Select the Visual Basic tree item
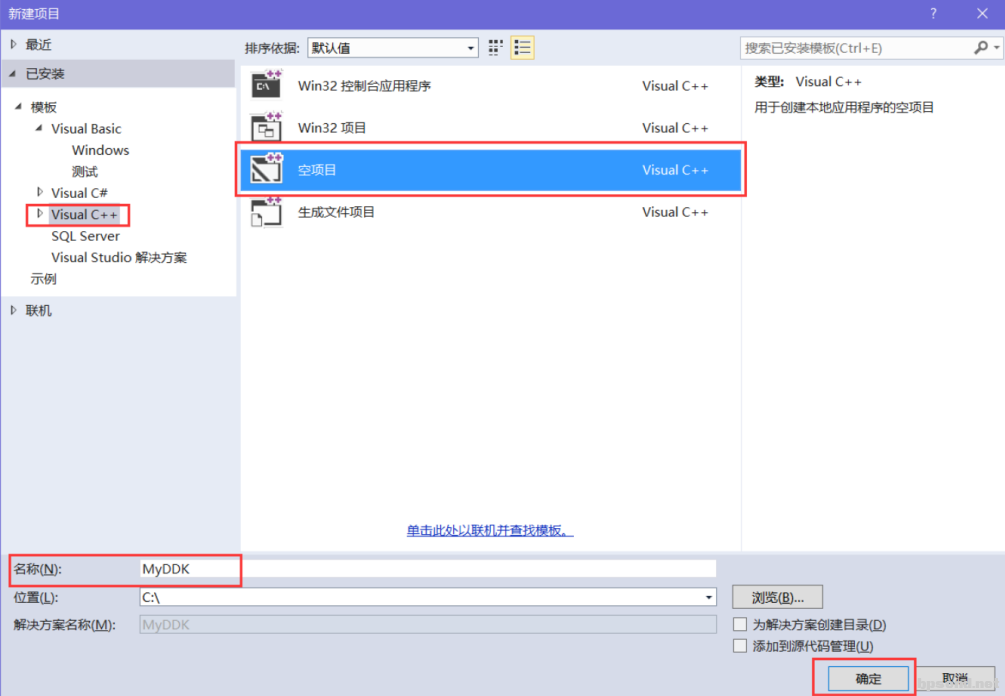1005x696 pixels. pyautogui.click(x=86, y=129)
